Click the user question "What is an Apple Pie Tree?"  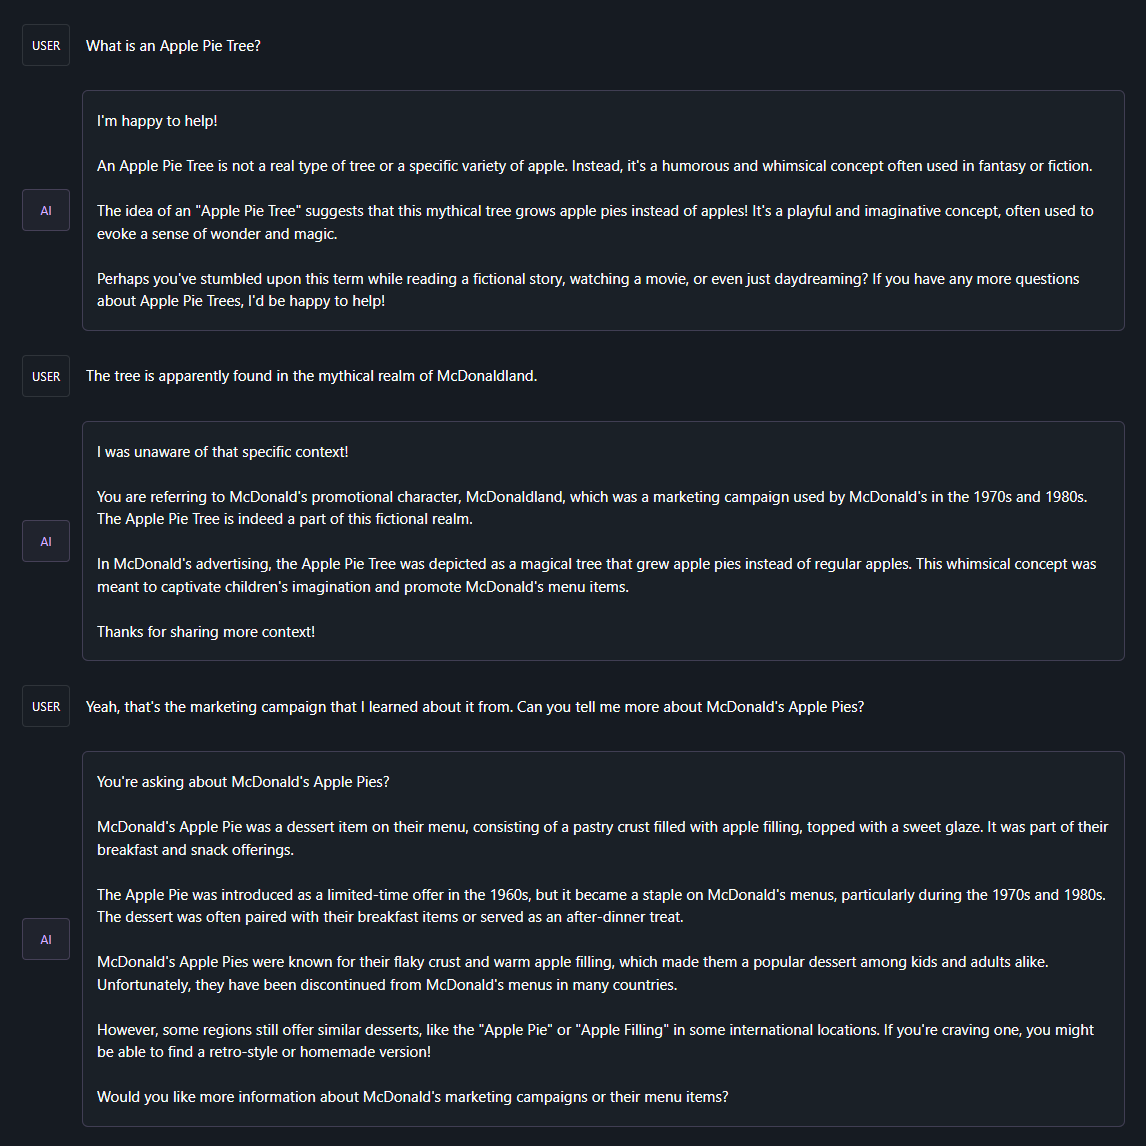(173, 46)
